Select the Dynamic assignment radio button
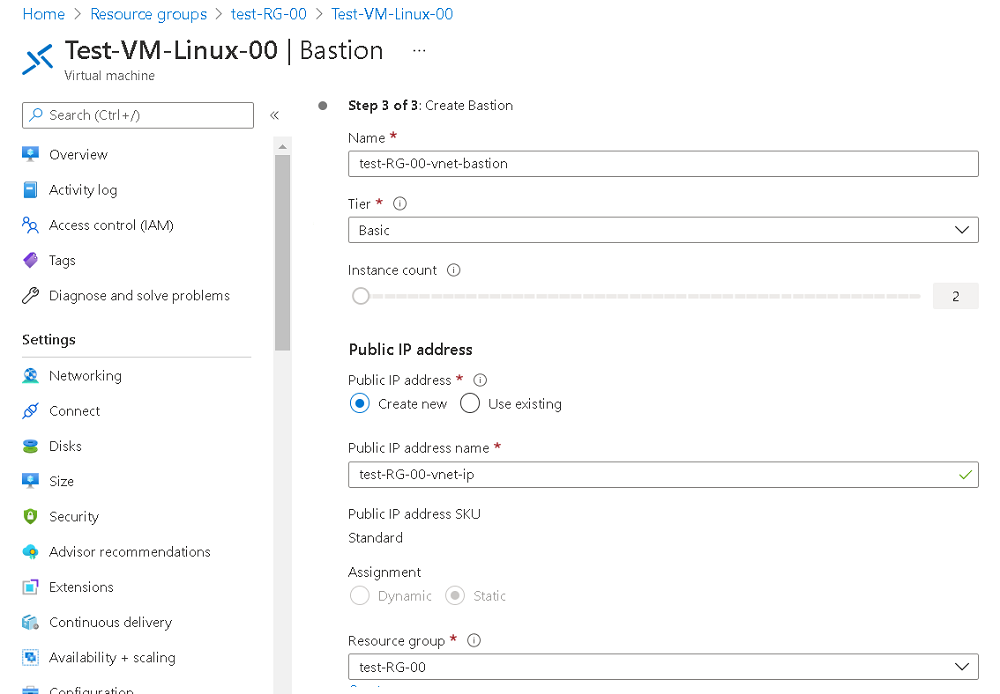1000x694 pixels. [360, 596]
